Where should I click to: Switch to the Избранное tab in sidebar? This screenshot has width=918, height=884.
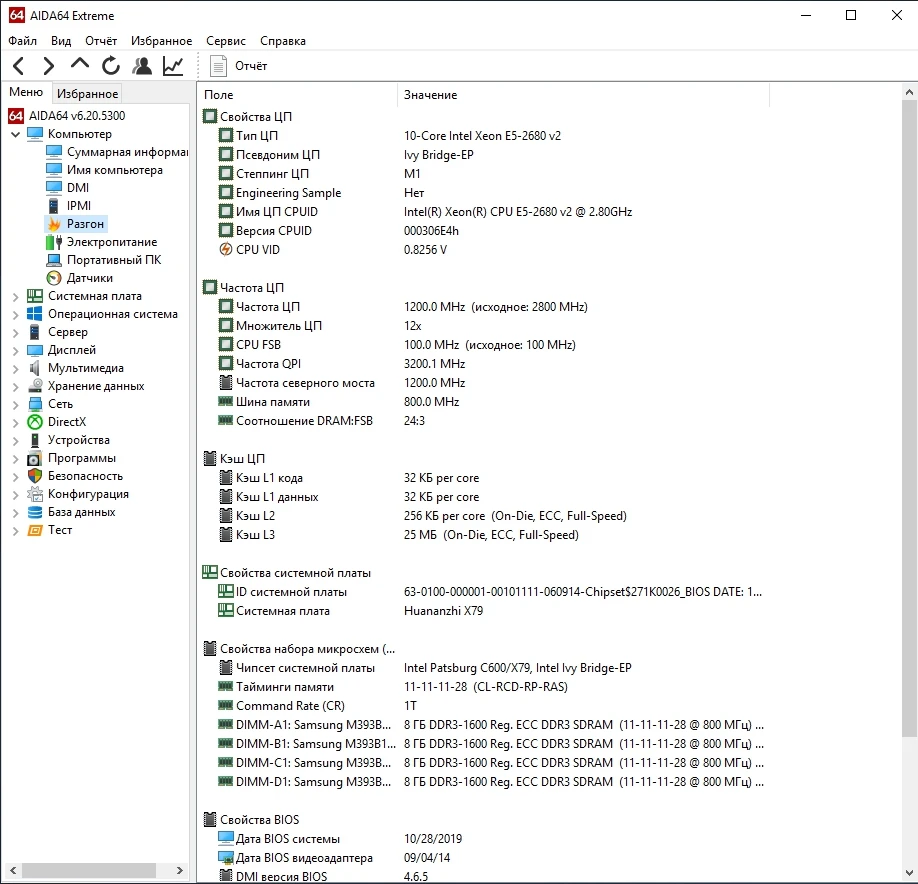pyautogui.click(x=87, y=94)
